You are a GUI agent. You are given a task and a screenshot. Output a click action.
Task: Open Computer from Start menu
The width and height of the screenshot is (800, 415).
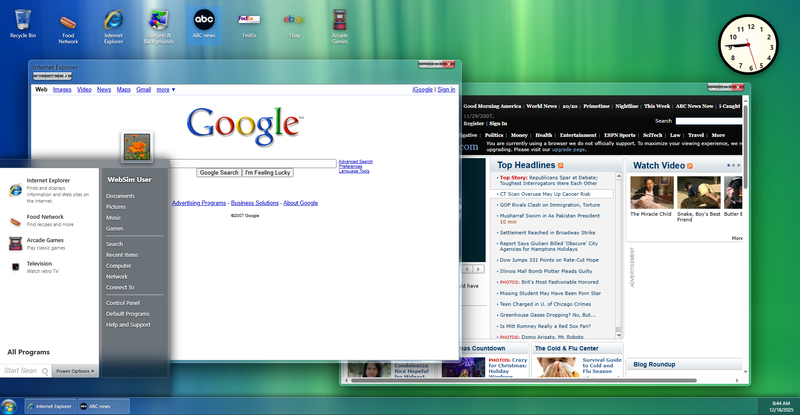pos(118,265)
